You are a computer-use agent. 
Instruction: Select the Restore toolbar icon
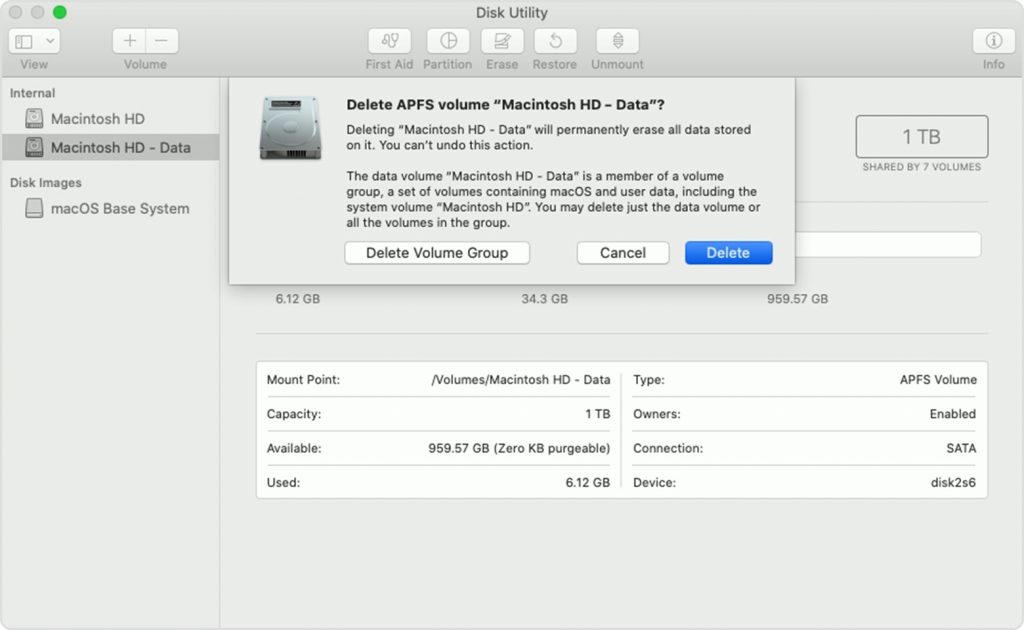[554, 41]
